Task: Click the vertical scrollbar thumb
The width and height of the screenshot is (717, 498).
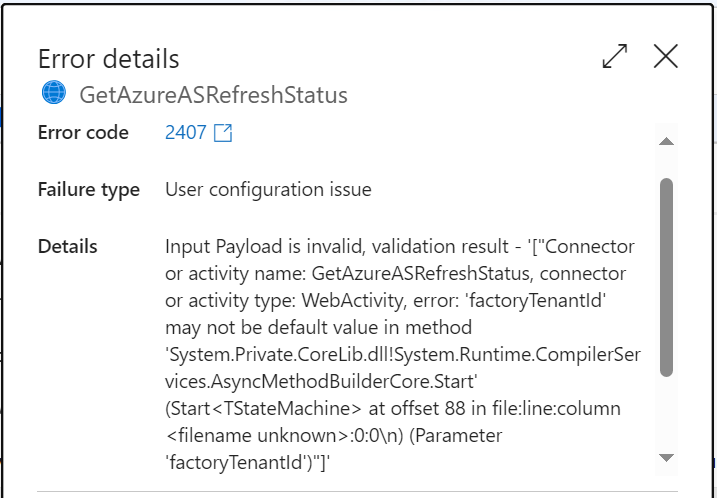Action: coord(666,278)
